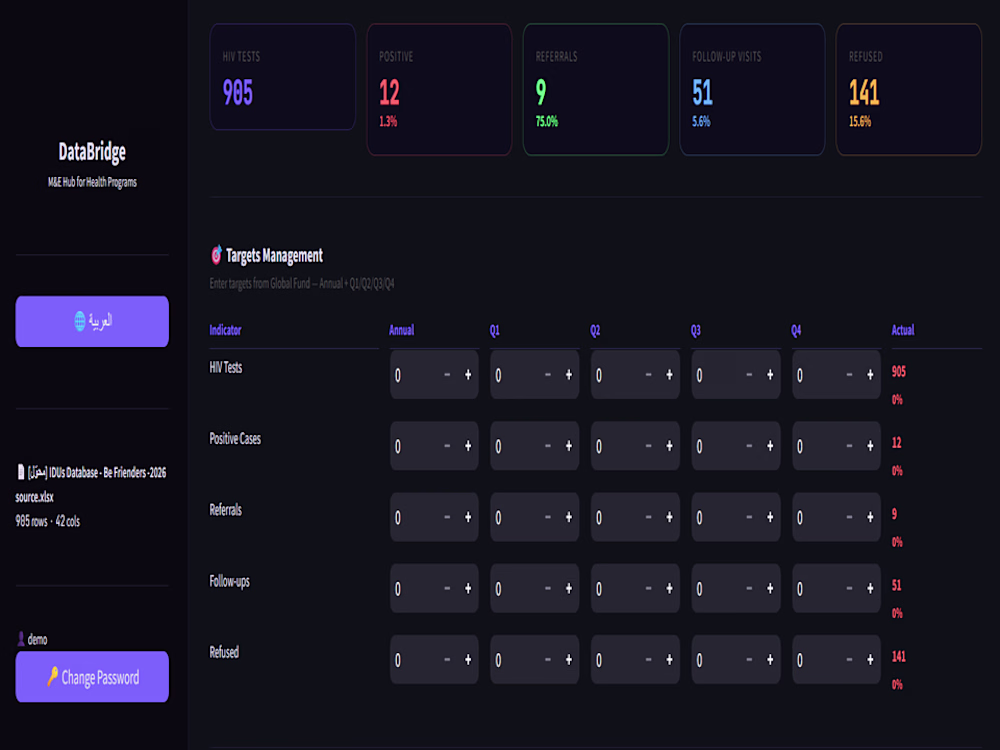The image size is (1000, 750).
Task: Increment Positive Cases Q1 target
Action: coord(569,446)
